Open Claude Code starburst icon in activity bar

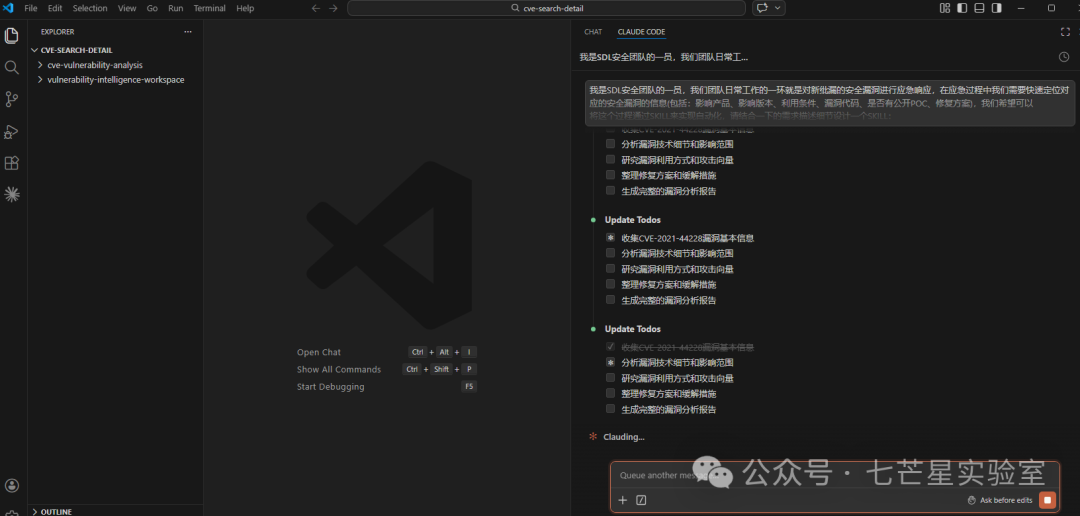point(12,195)
